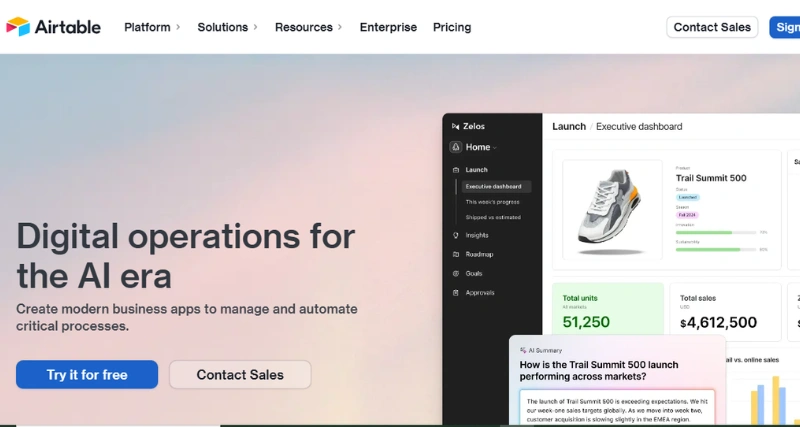The width and height of the screenshot is (800, 427).
Task: Expand the Home chevron in the Zelos sidebar
Action: 495,148
